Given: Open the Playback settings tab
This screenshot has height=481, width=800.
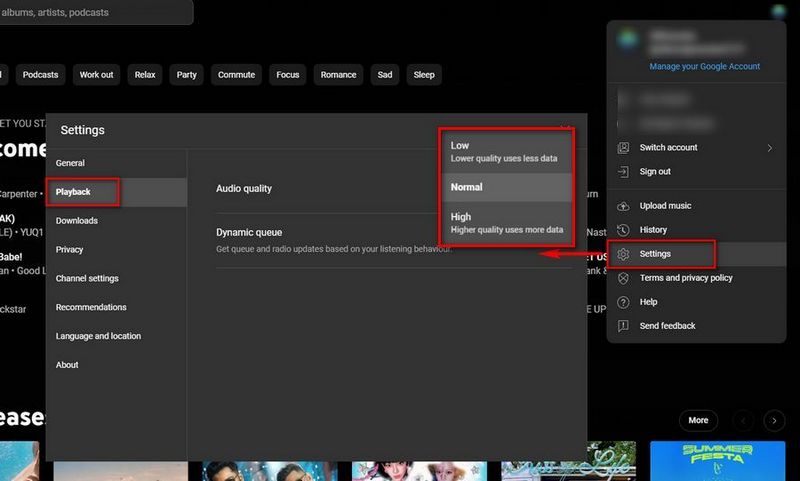Looking at the screenshot, I should (x=83, y=192).
